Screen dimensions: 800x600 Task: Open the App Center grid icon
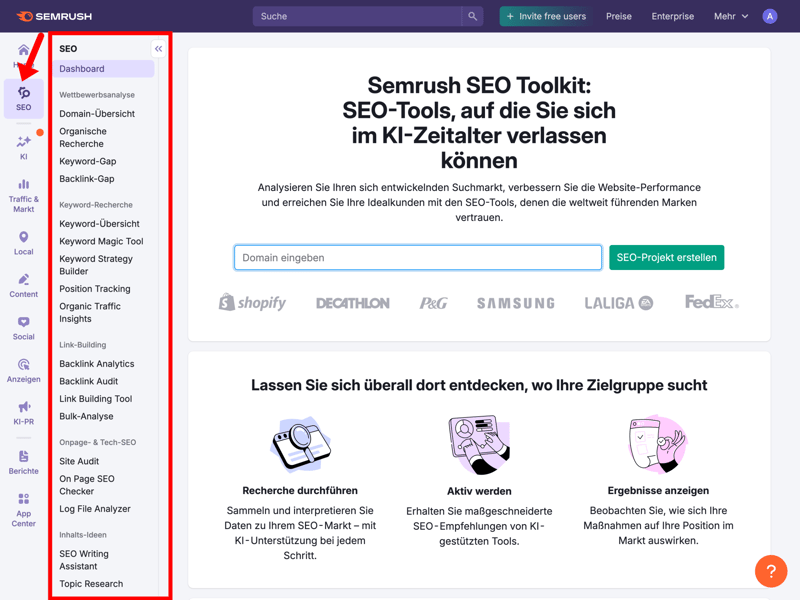point(23,498)
